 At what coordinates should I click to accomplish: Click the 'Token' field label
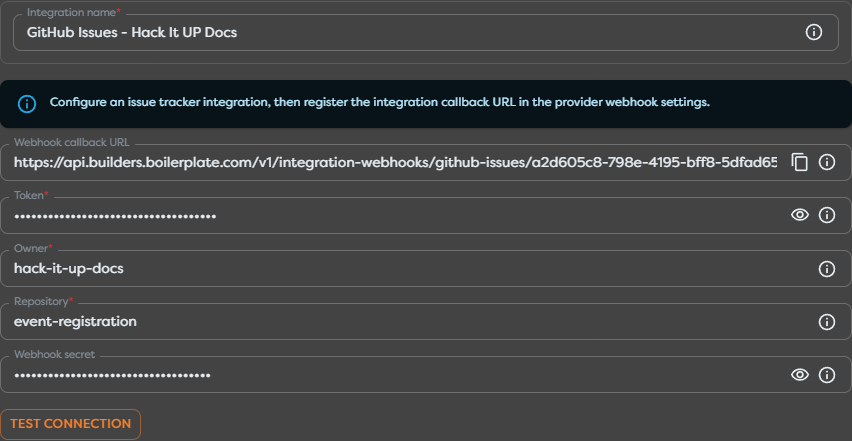(32, 195)
